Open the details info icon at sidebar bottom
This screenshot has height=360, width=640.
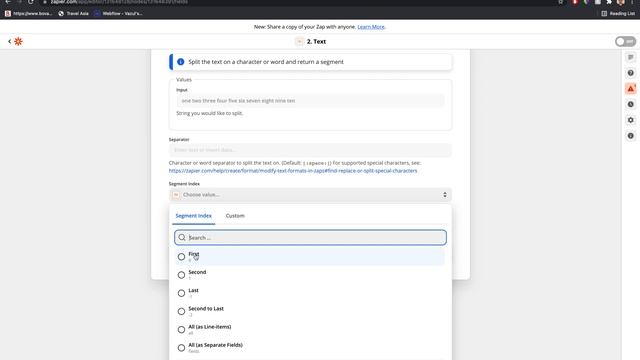click(x=631, y=136)
